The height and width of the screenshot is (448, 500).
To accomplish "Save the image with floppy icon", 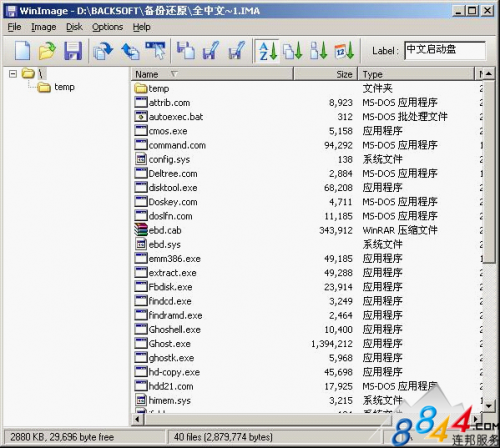I will pos(73,51).
